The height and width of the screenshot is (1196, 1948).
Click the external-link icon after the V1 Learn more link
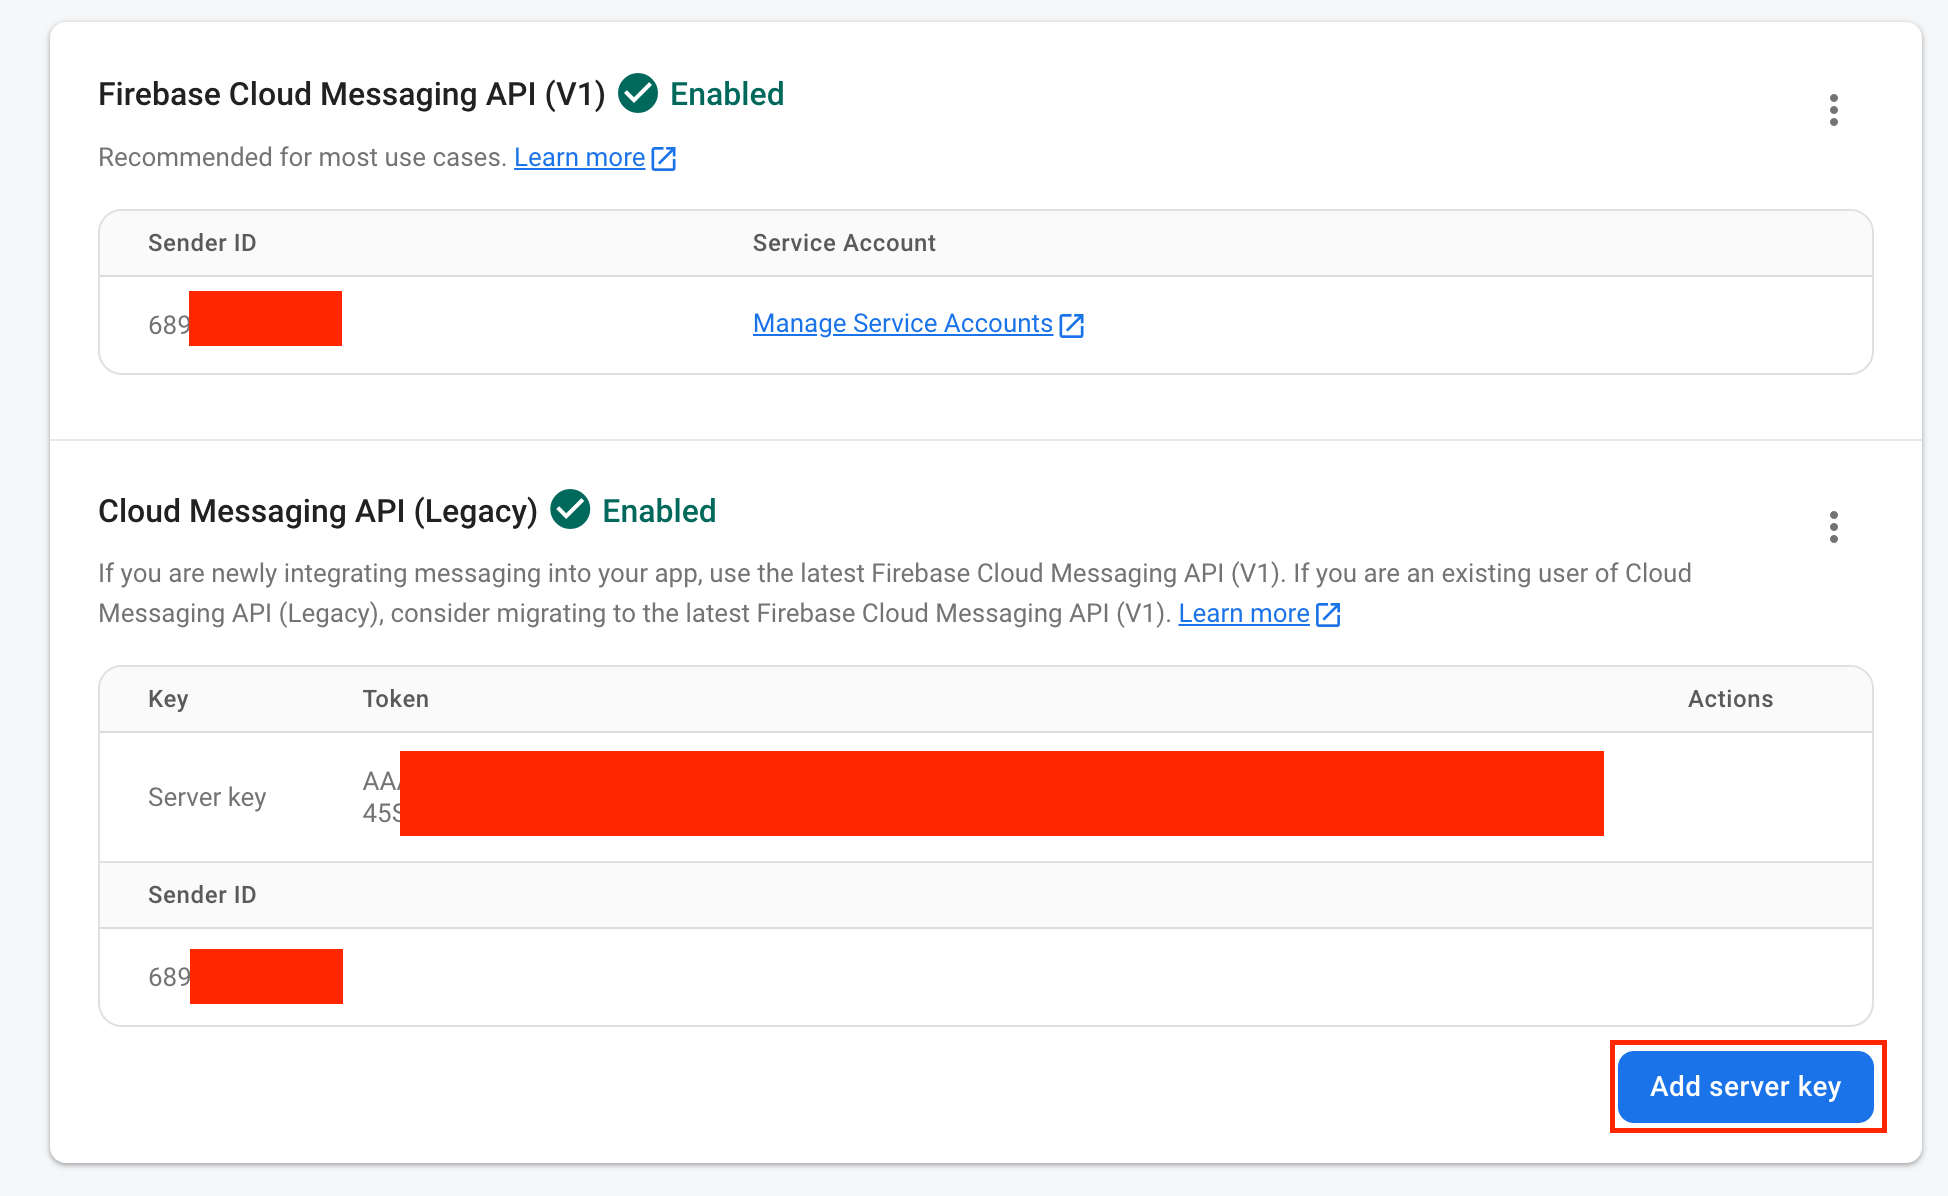664,159
